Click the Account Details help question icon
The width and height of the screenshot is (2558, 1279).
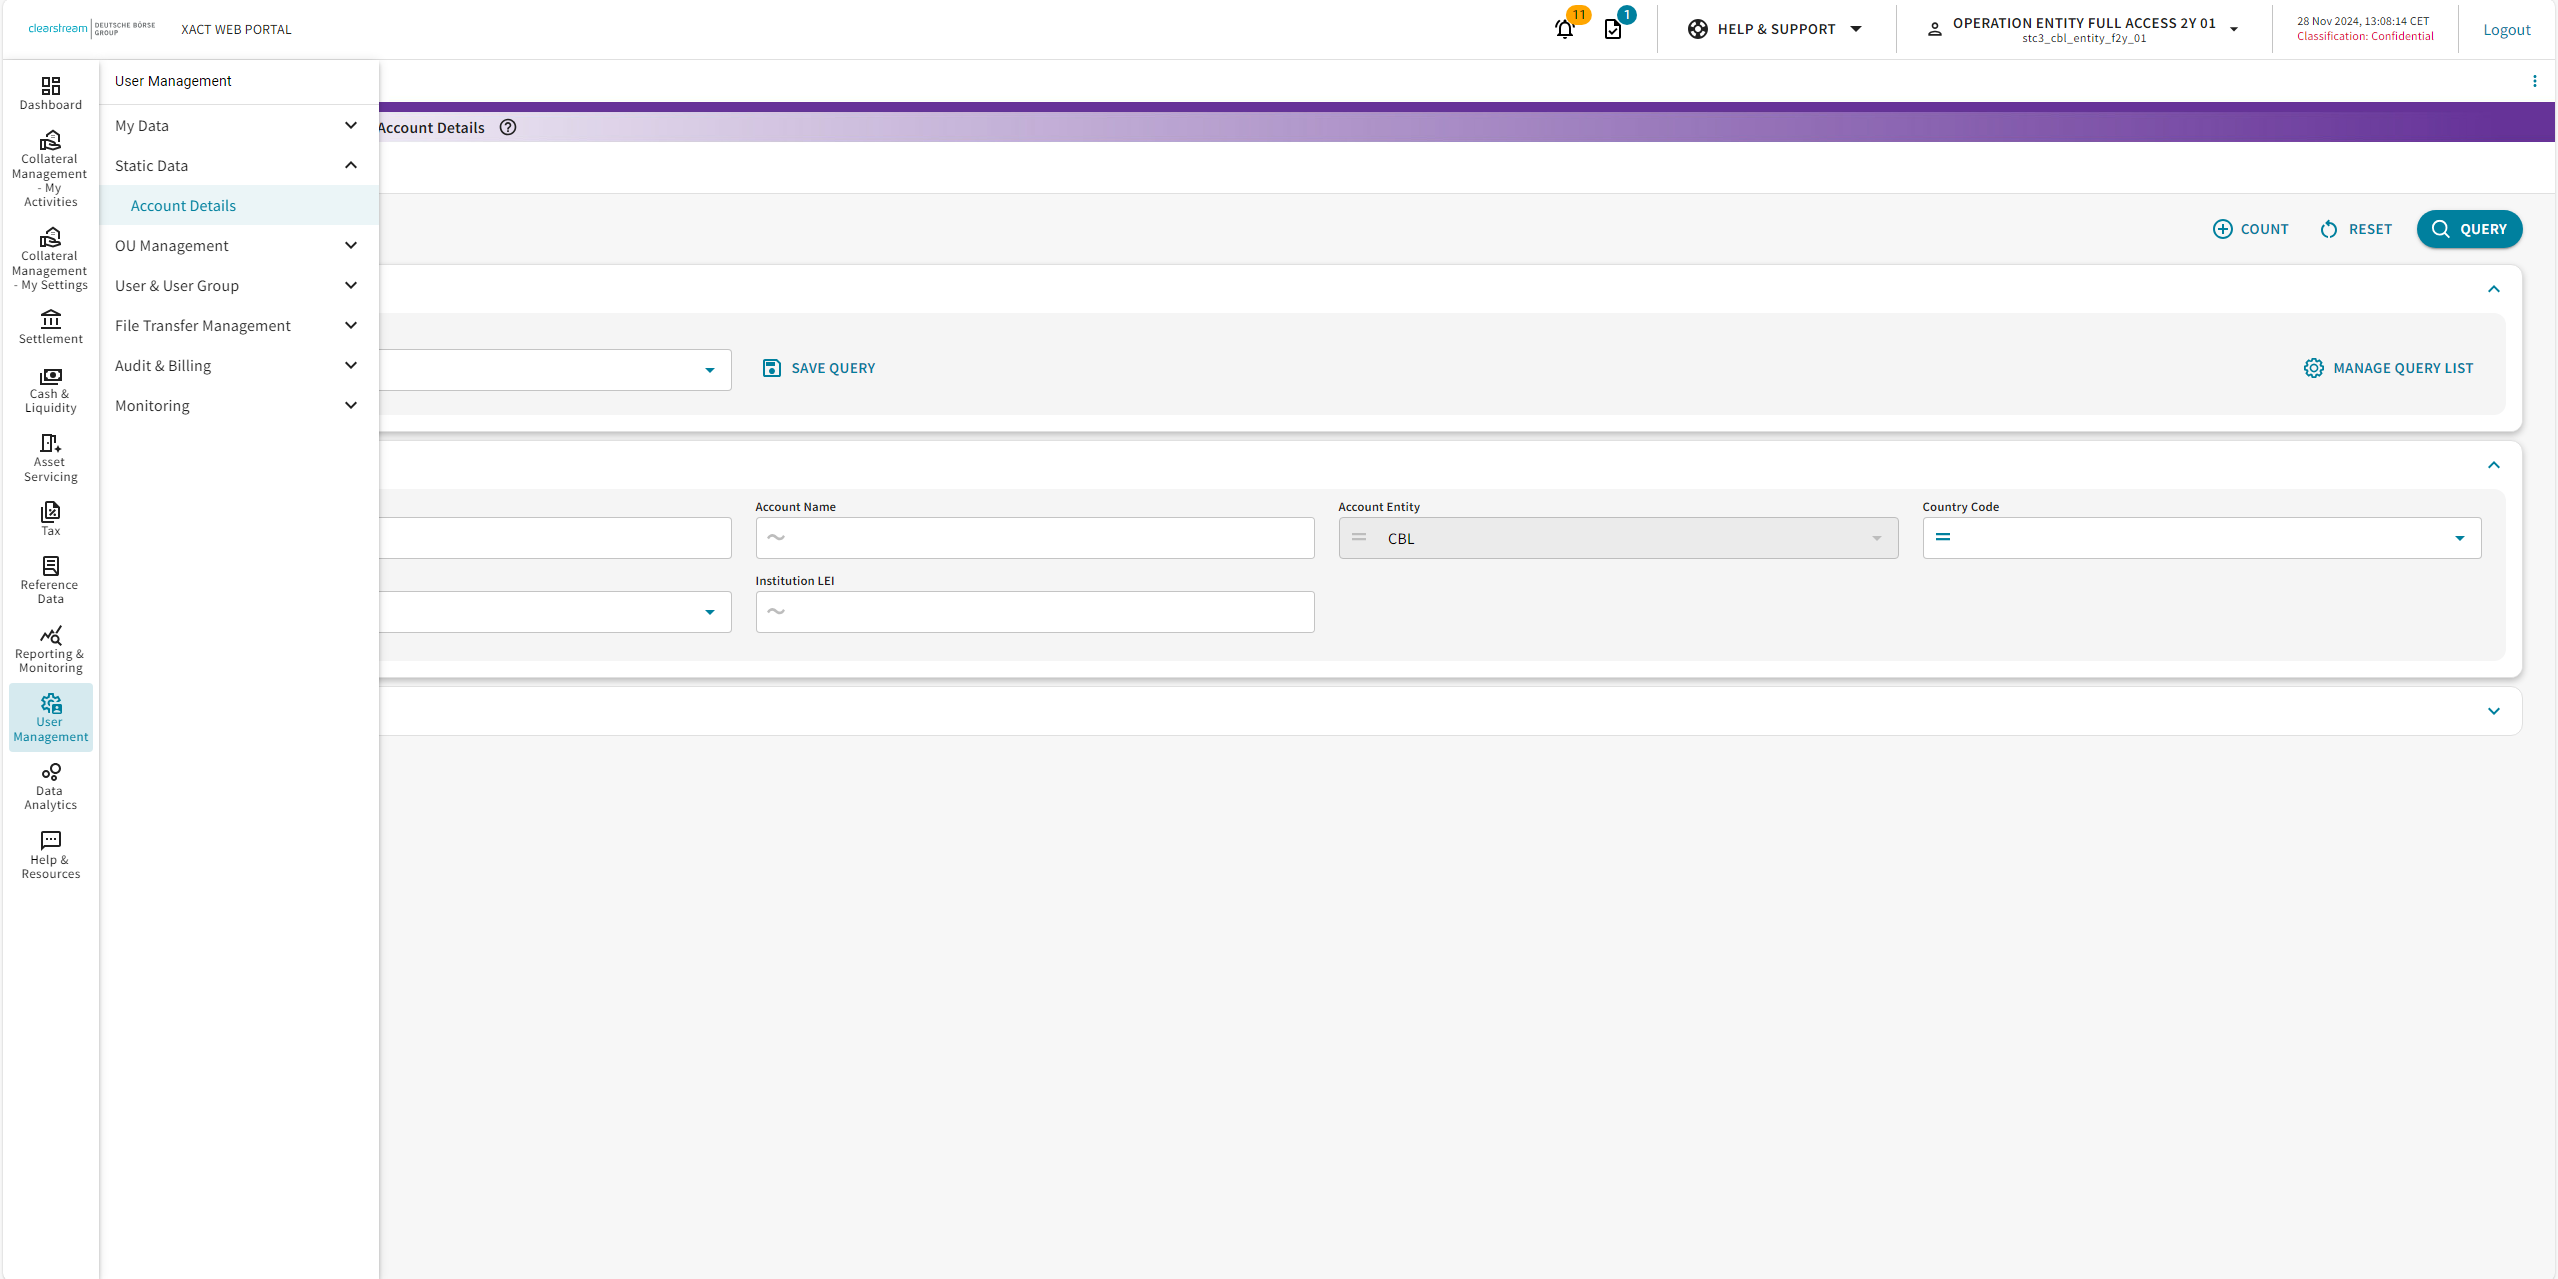point(508,127)
